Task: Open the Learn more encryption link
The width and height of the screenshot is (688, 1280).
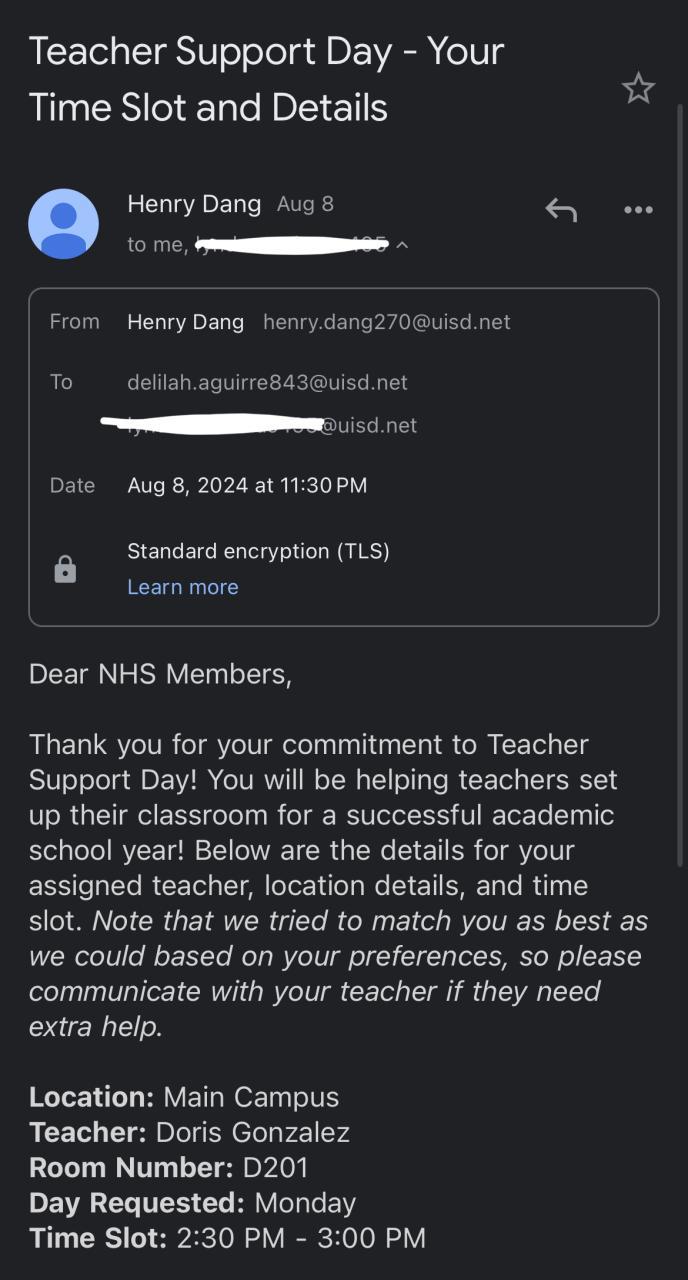Action: click(x=183, y=587)
